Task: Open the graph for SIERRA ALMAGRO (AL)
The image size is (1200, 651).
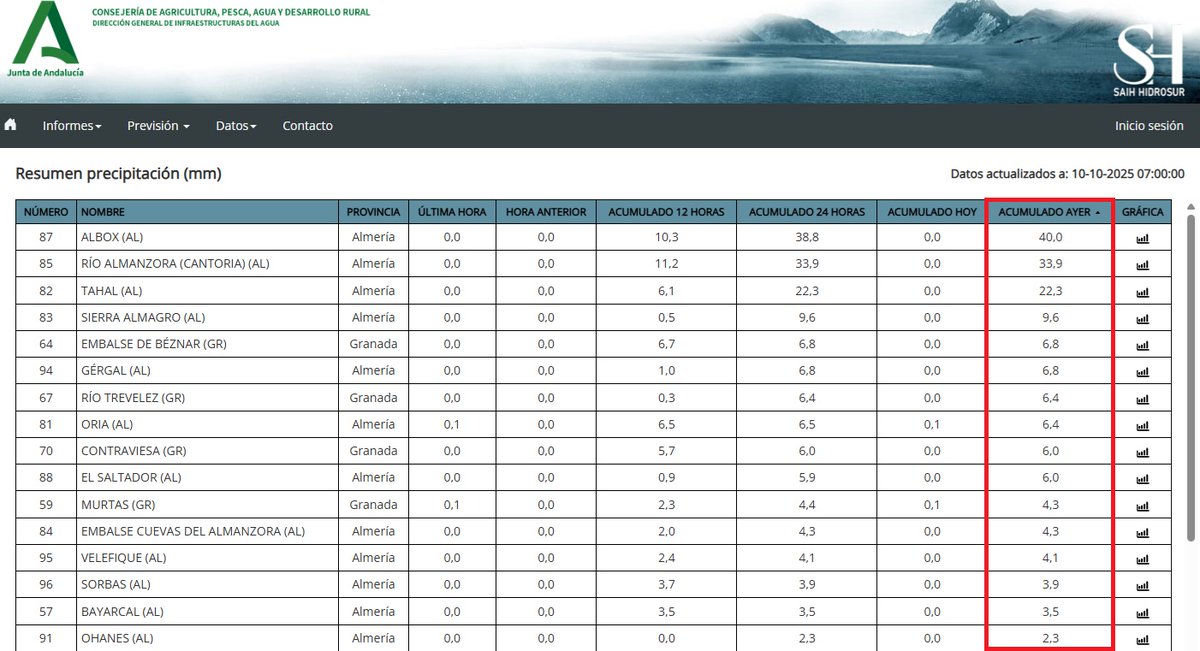Action: 1141,317
